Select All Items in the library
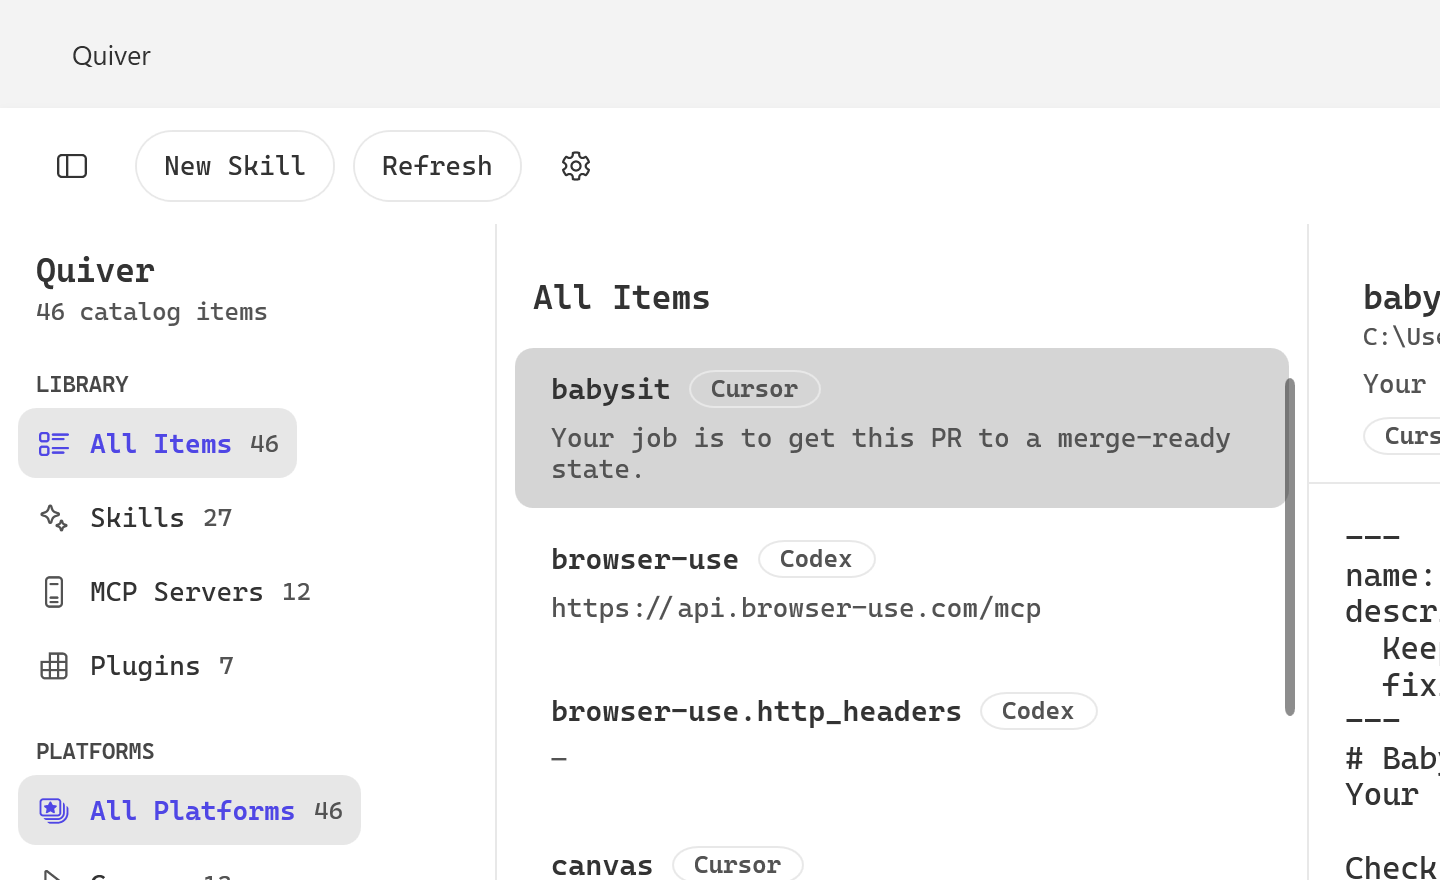The image size is (1440, 880). 157,443
